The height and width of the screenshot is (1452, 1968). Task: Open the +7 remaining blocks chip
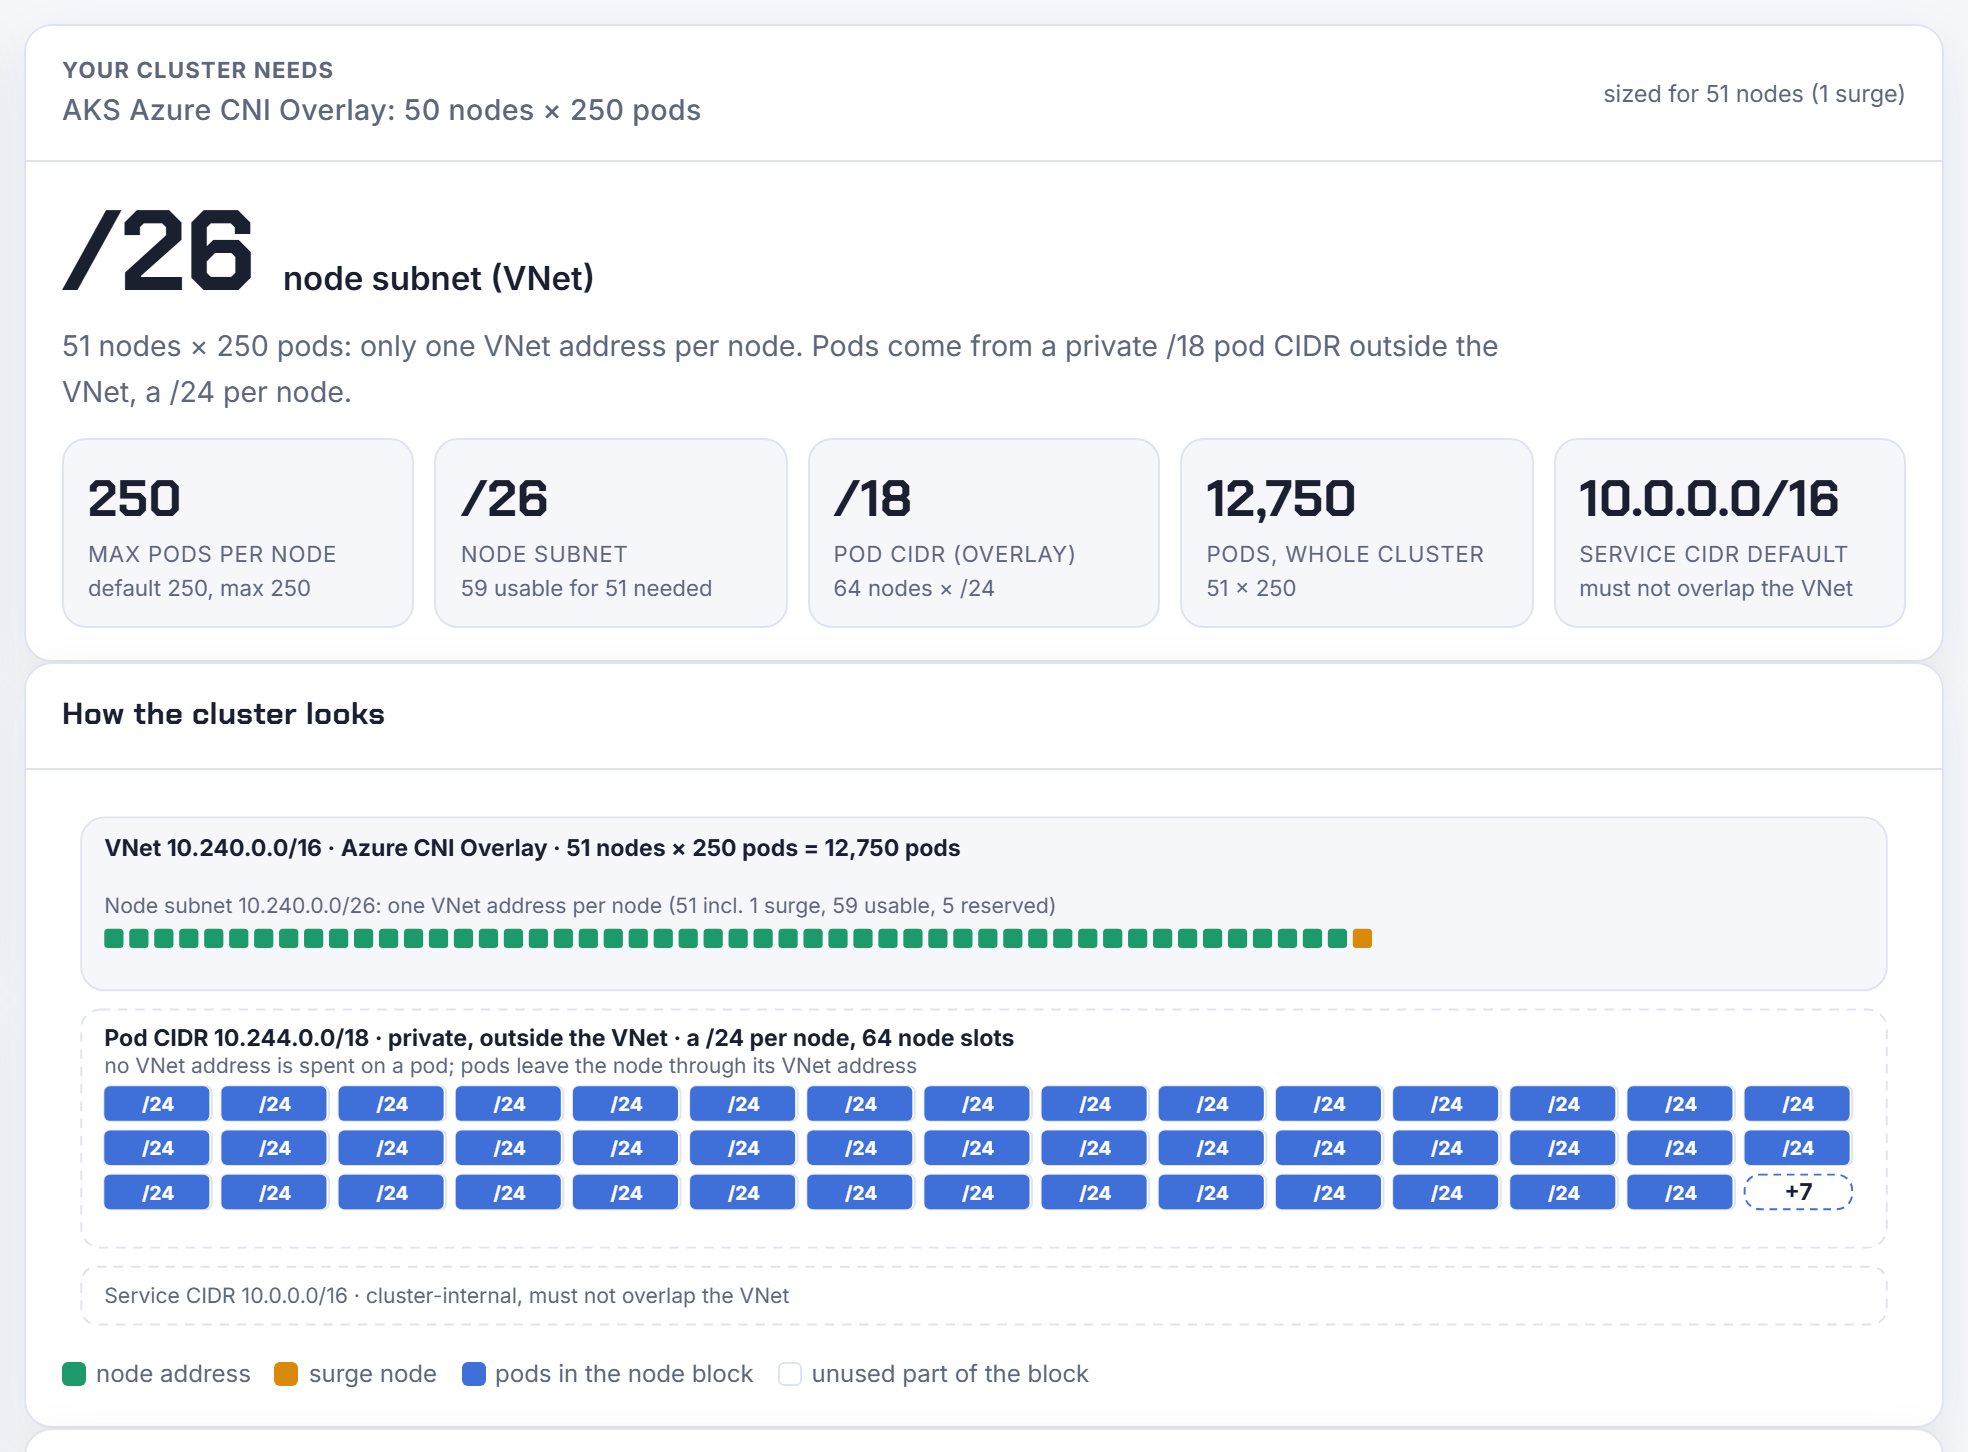pyautogui.click(x=1798, y=1192)
